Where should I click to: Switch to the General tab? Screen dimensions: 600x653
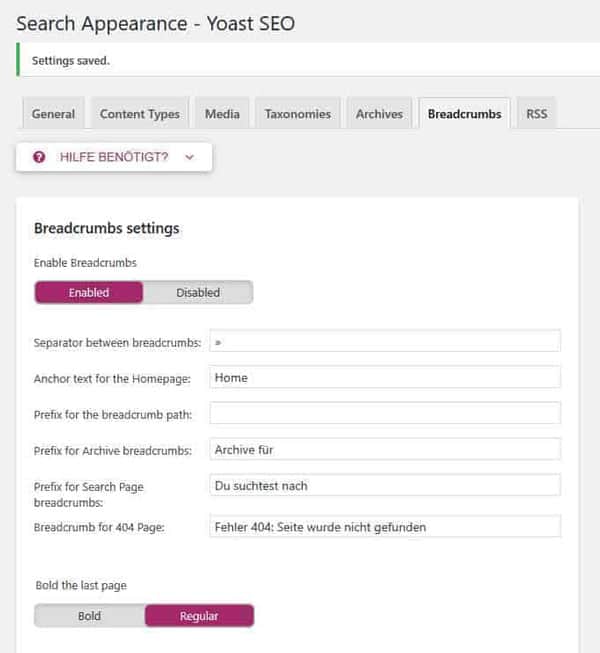click(x=53, y=114)
